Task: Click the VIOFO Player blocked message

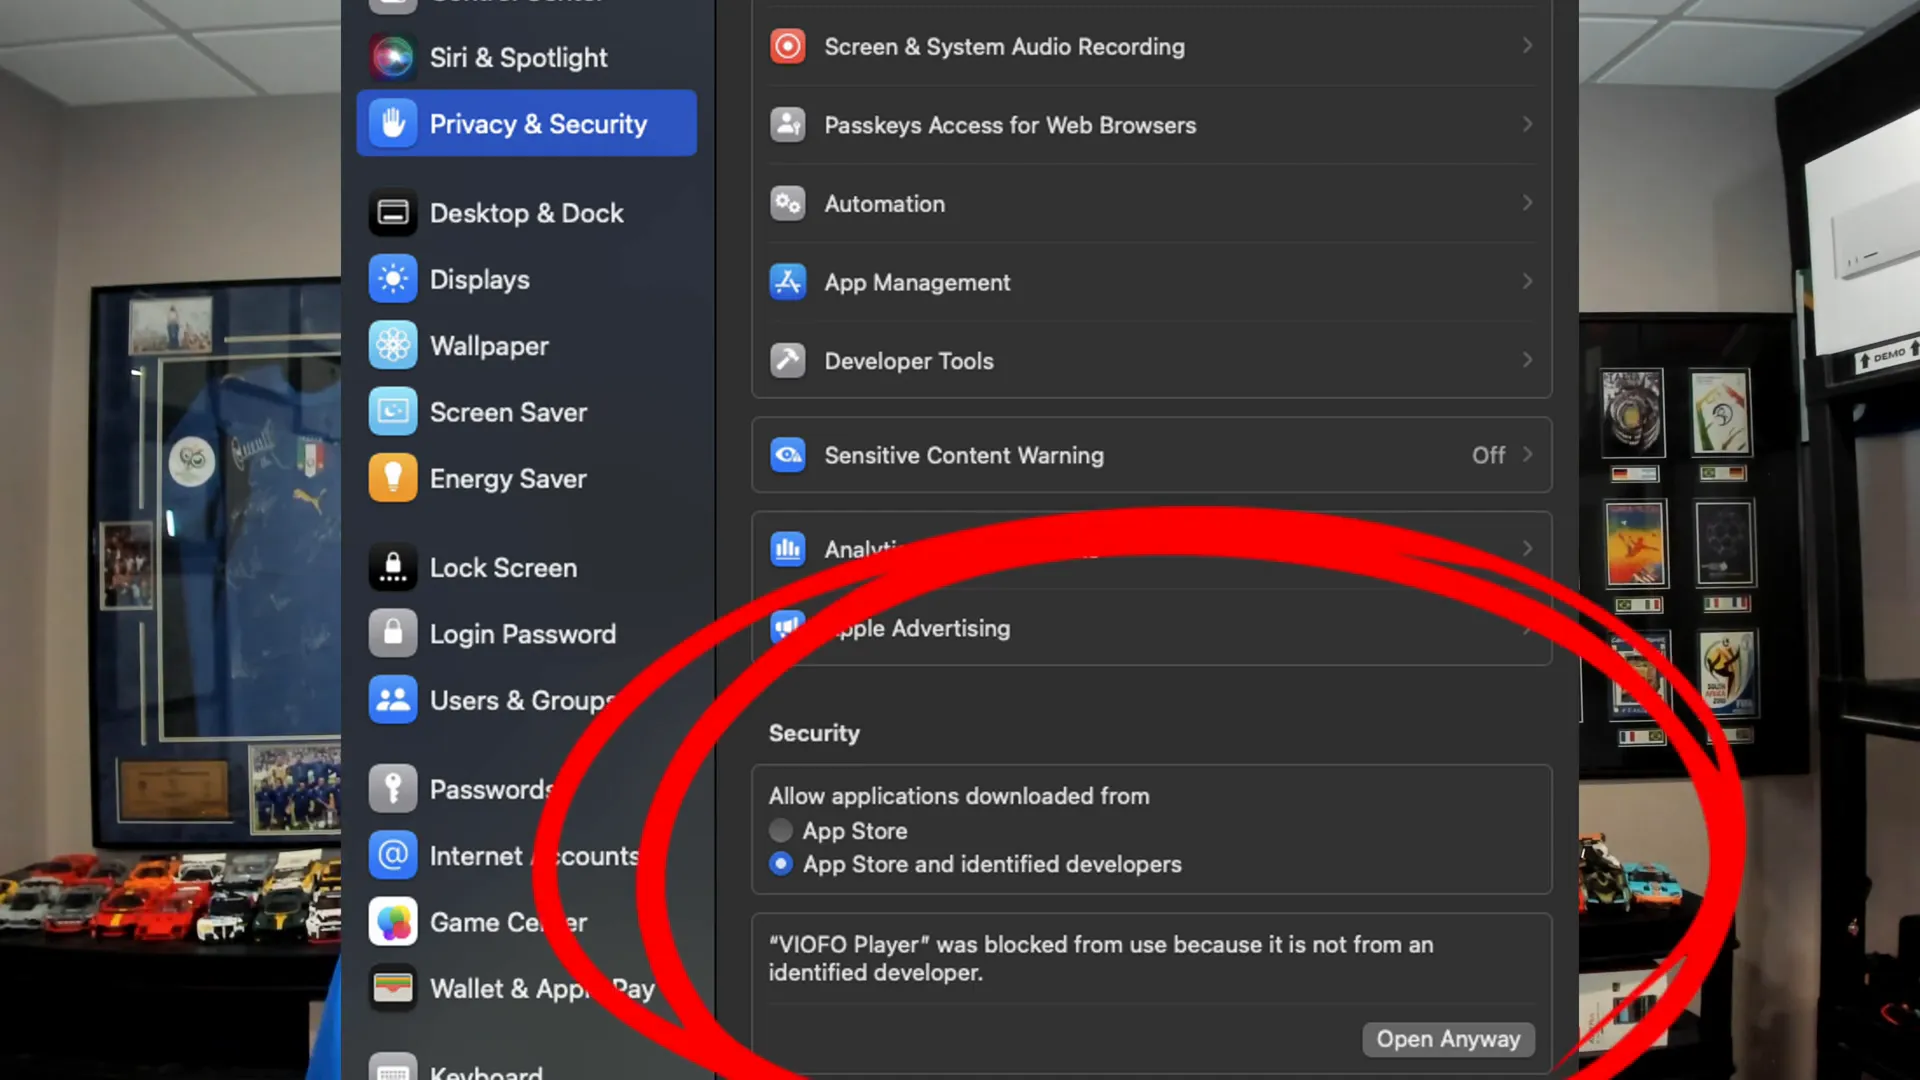Action: (x=1101, y=958)
